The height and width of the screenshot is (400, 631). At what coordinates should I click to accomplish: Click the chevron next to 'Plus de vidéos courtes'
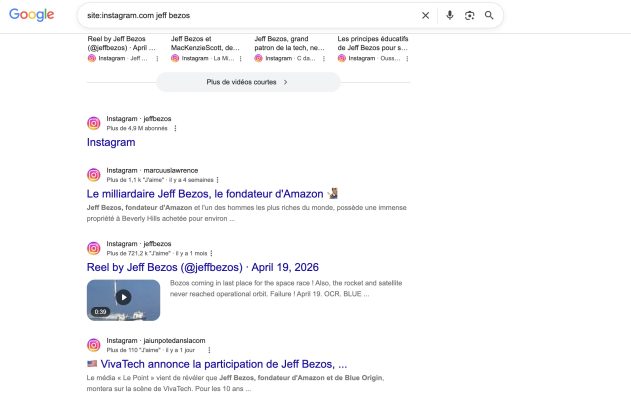point(285,82)
